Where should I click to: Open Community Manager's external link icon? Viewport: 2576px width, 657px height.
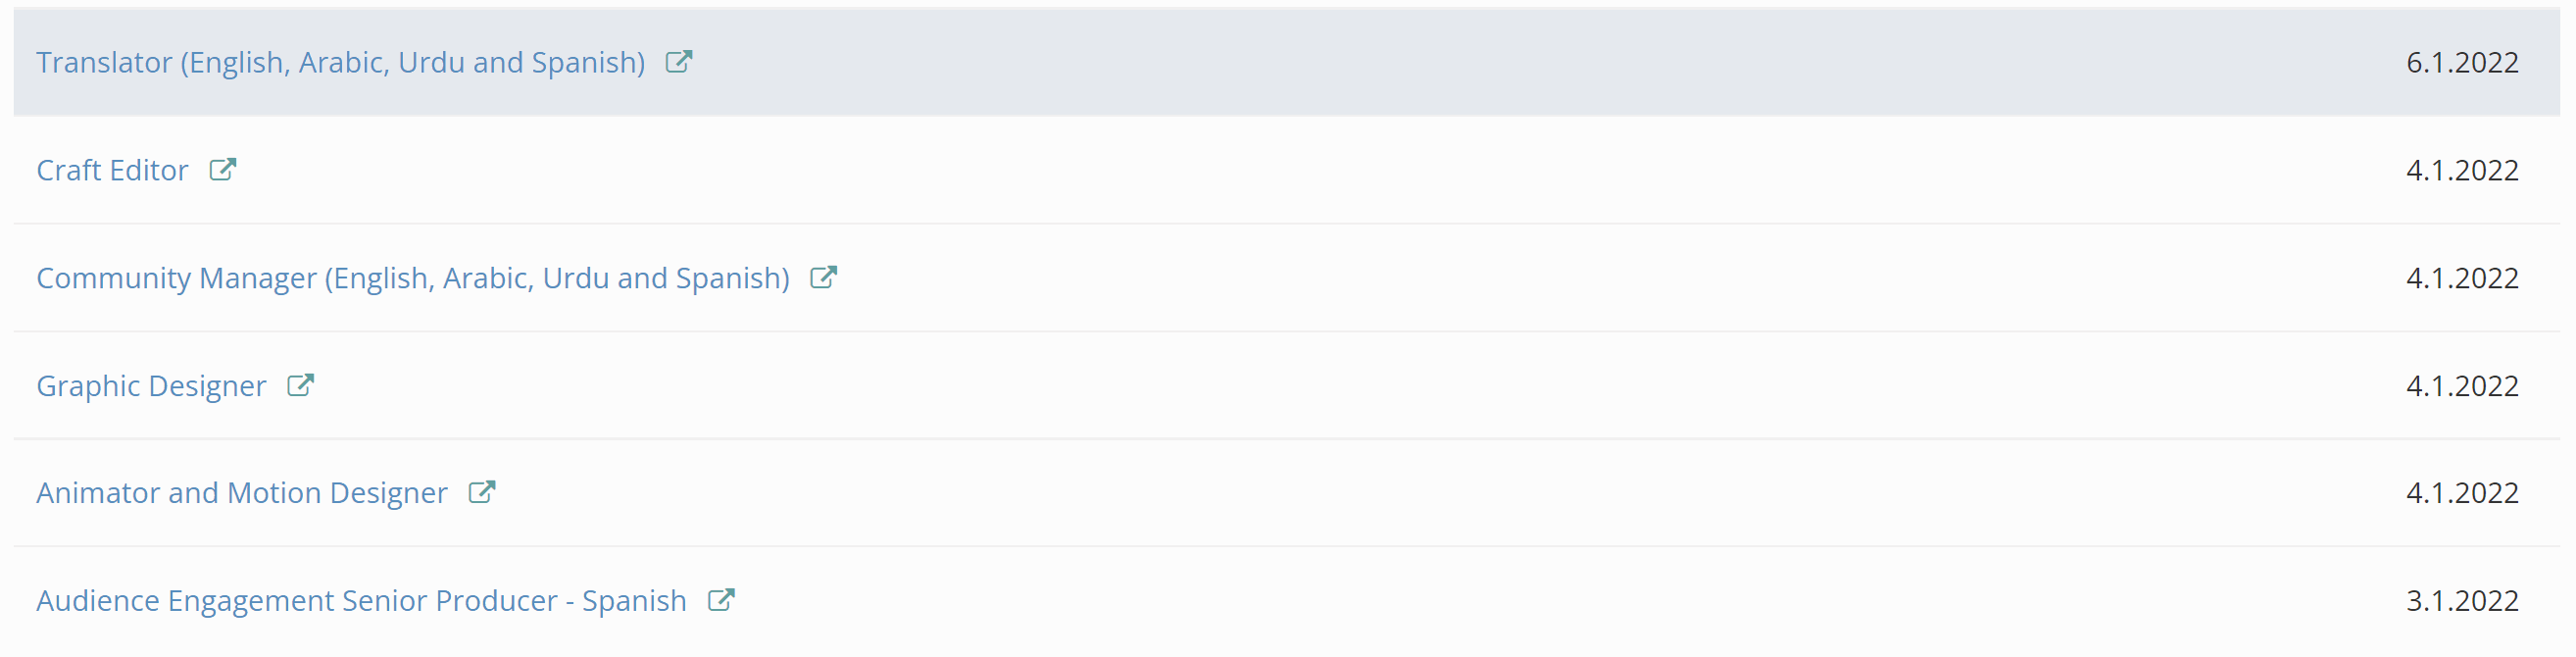pos(823,277)
